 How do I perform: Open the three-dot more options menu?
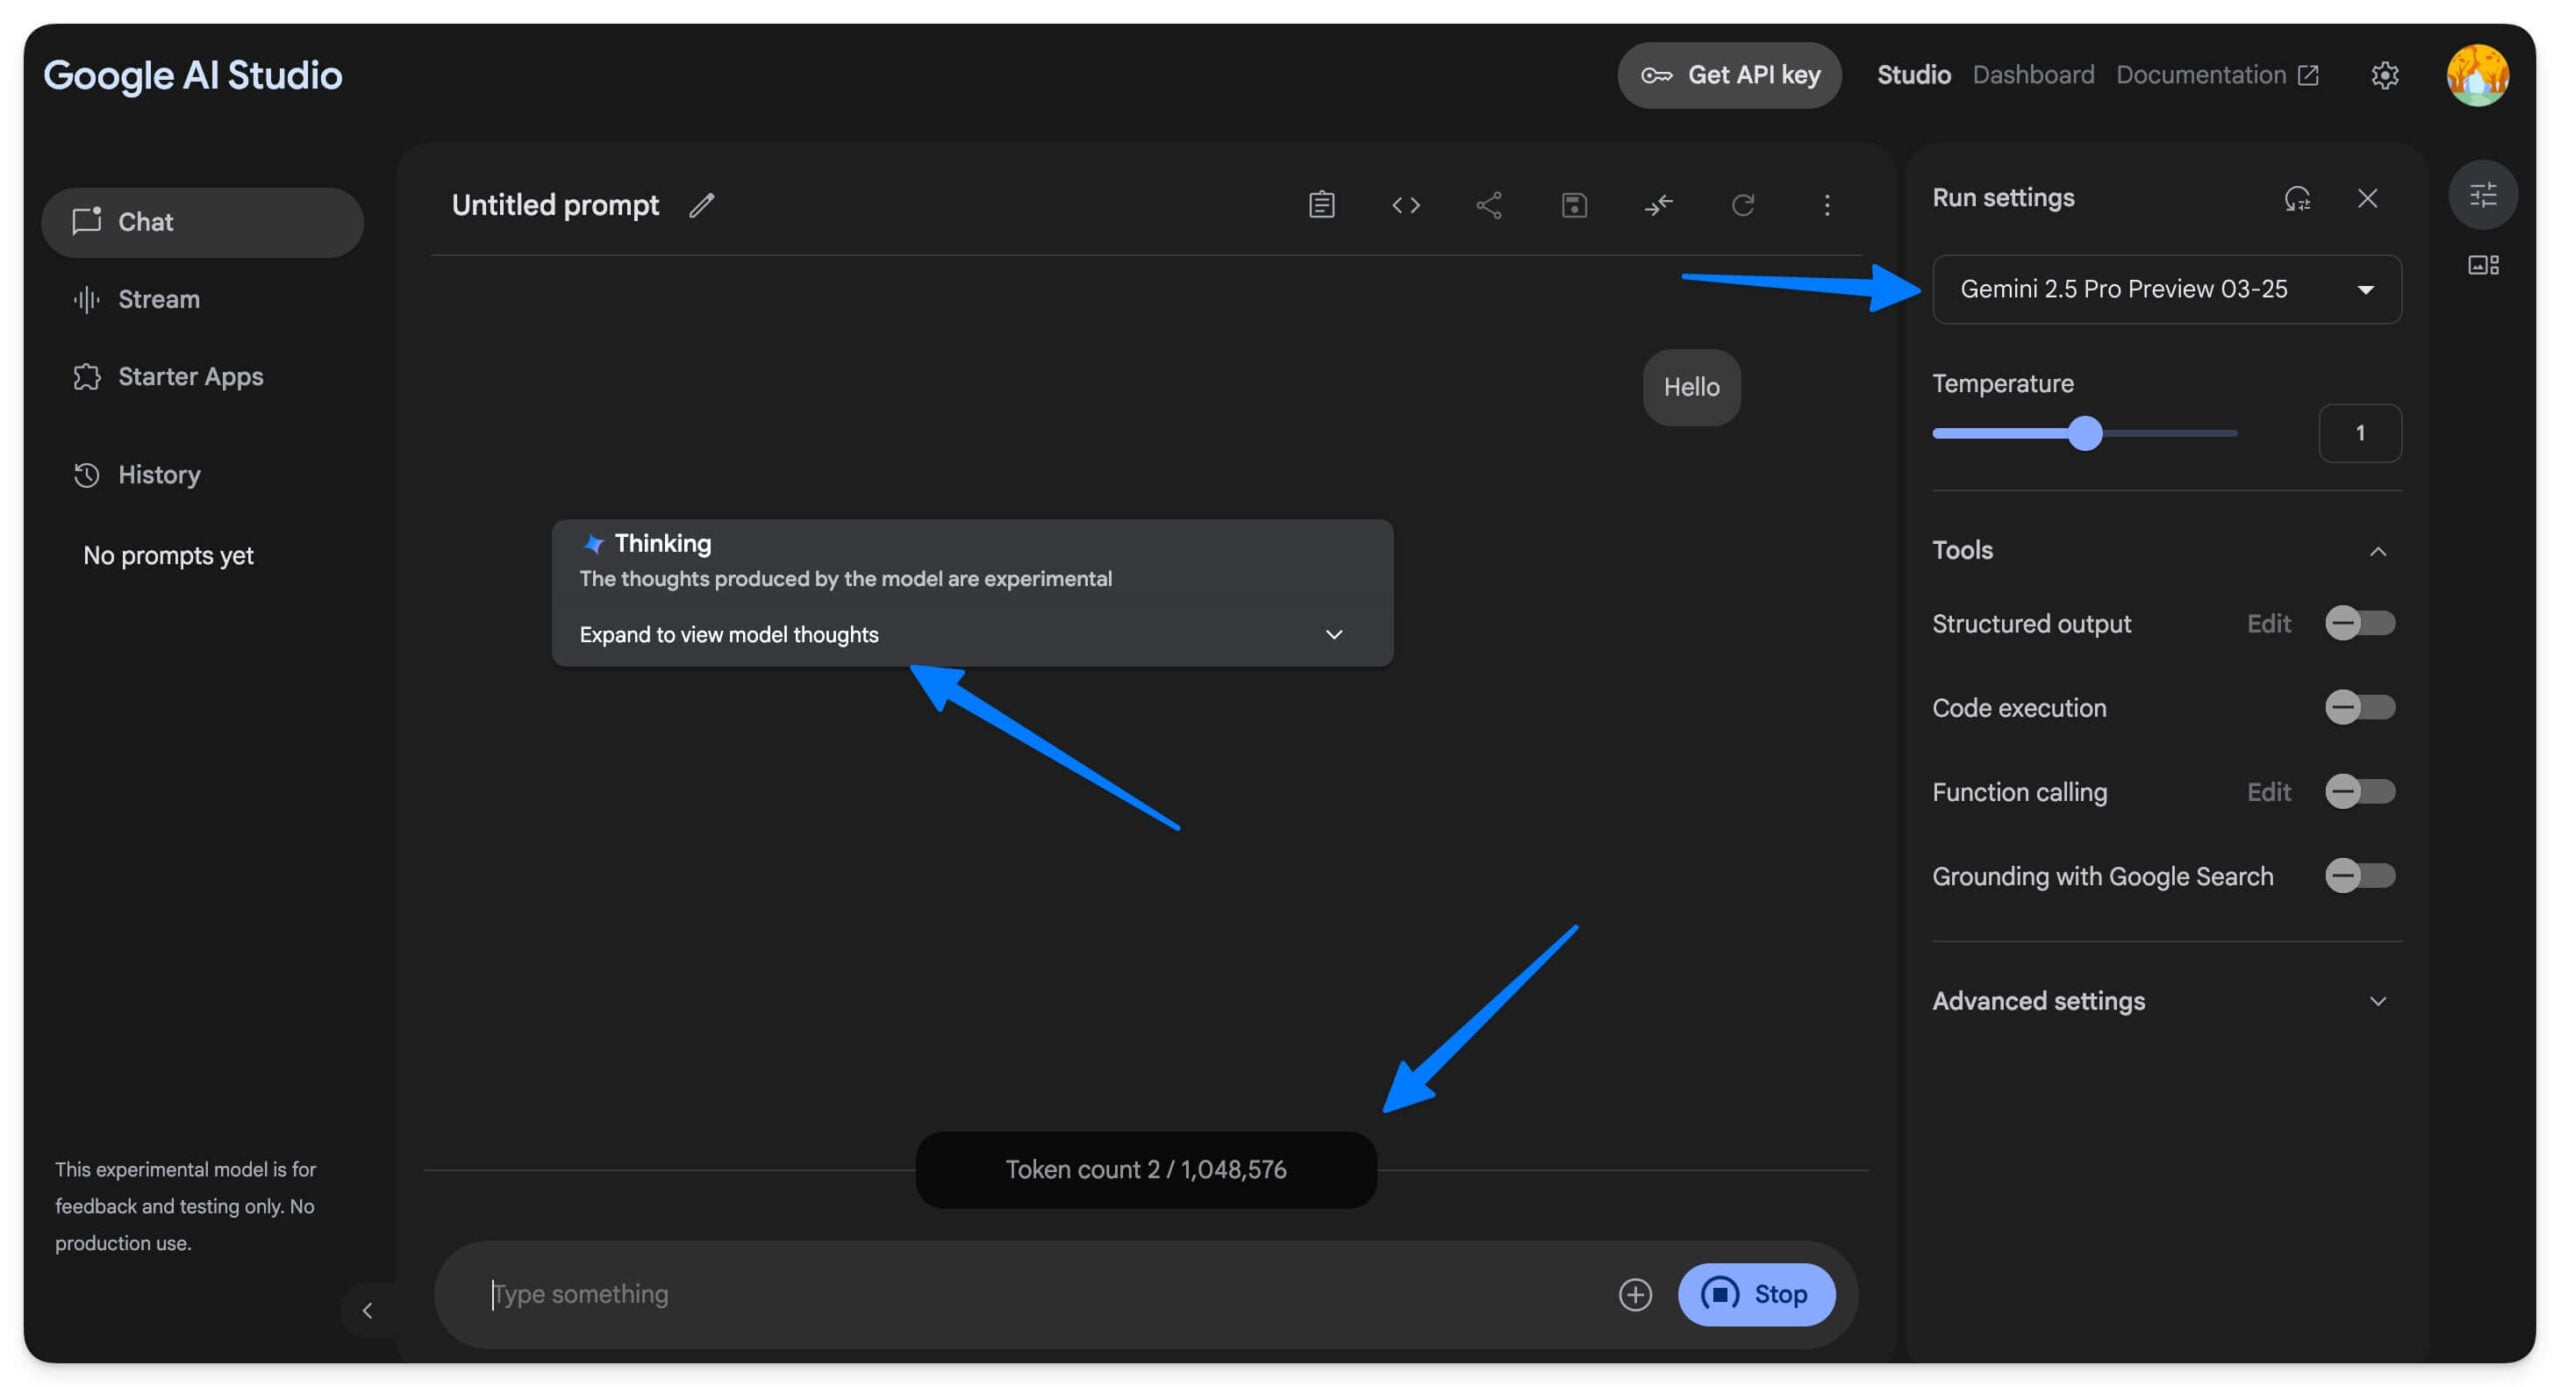[1826, 205]
